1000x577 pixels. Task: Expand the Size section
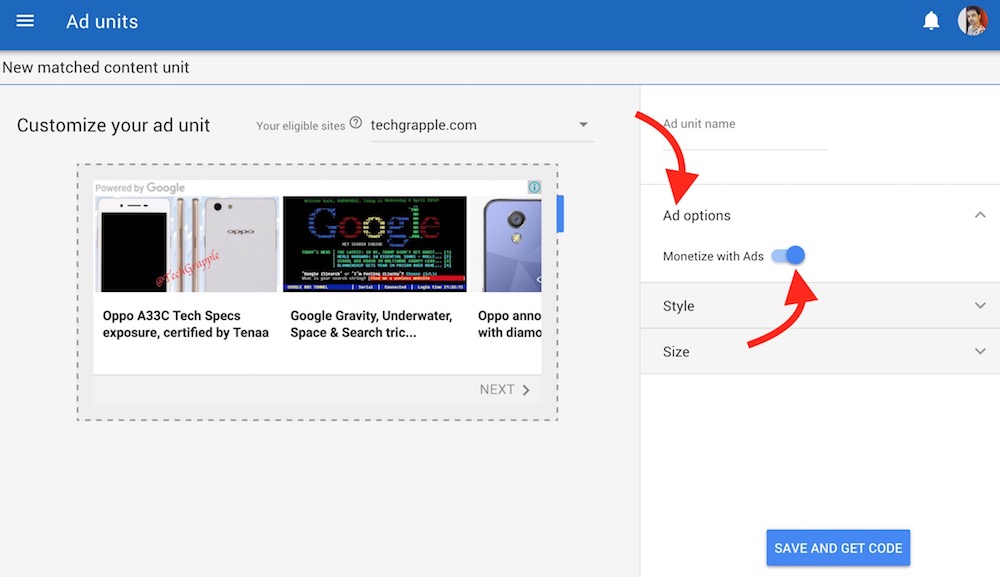[979, 352]
